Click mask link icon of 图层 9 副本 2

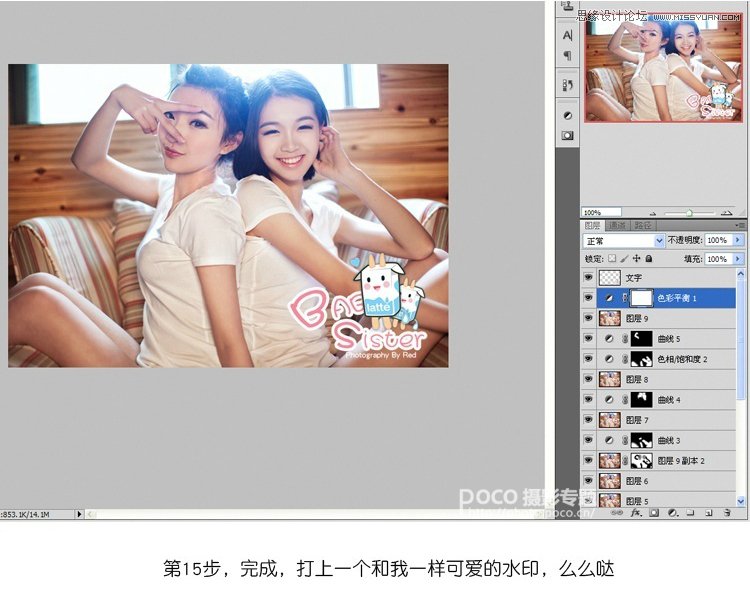point(625,460)
